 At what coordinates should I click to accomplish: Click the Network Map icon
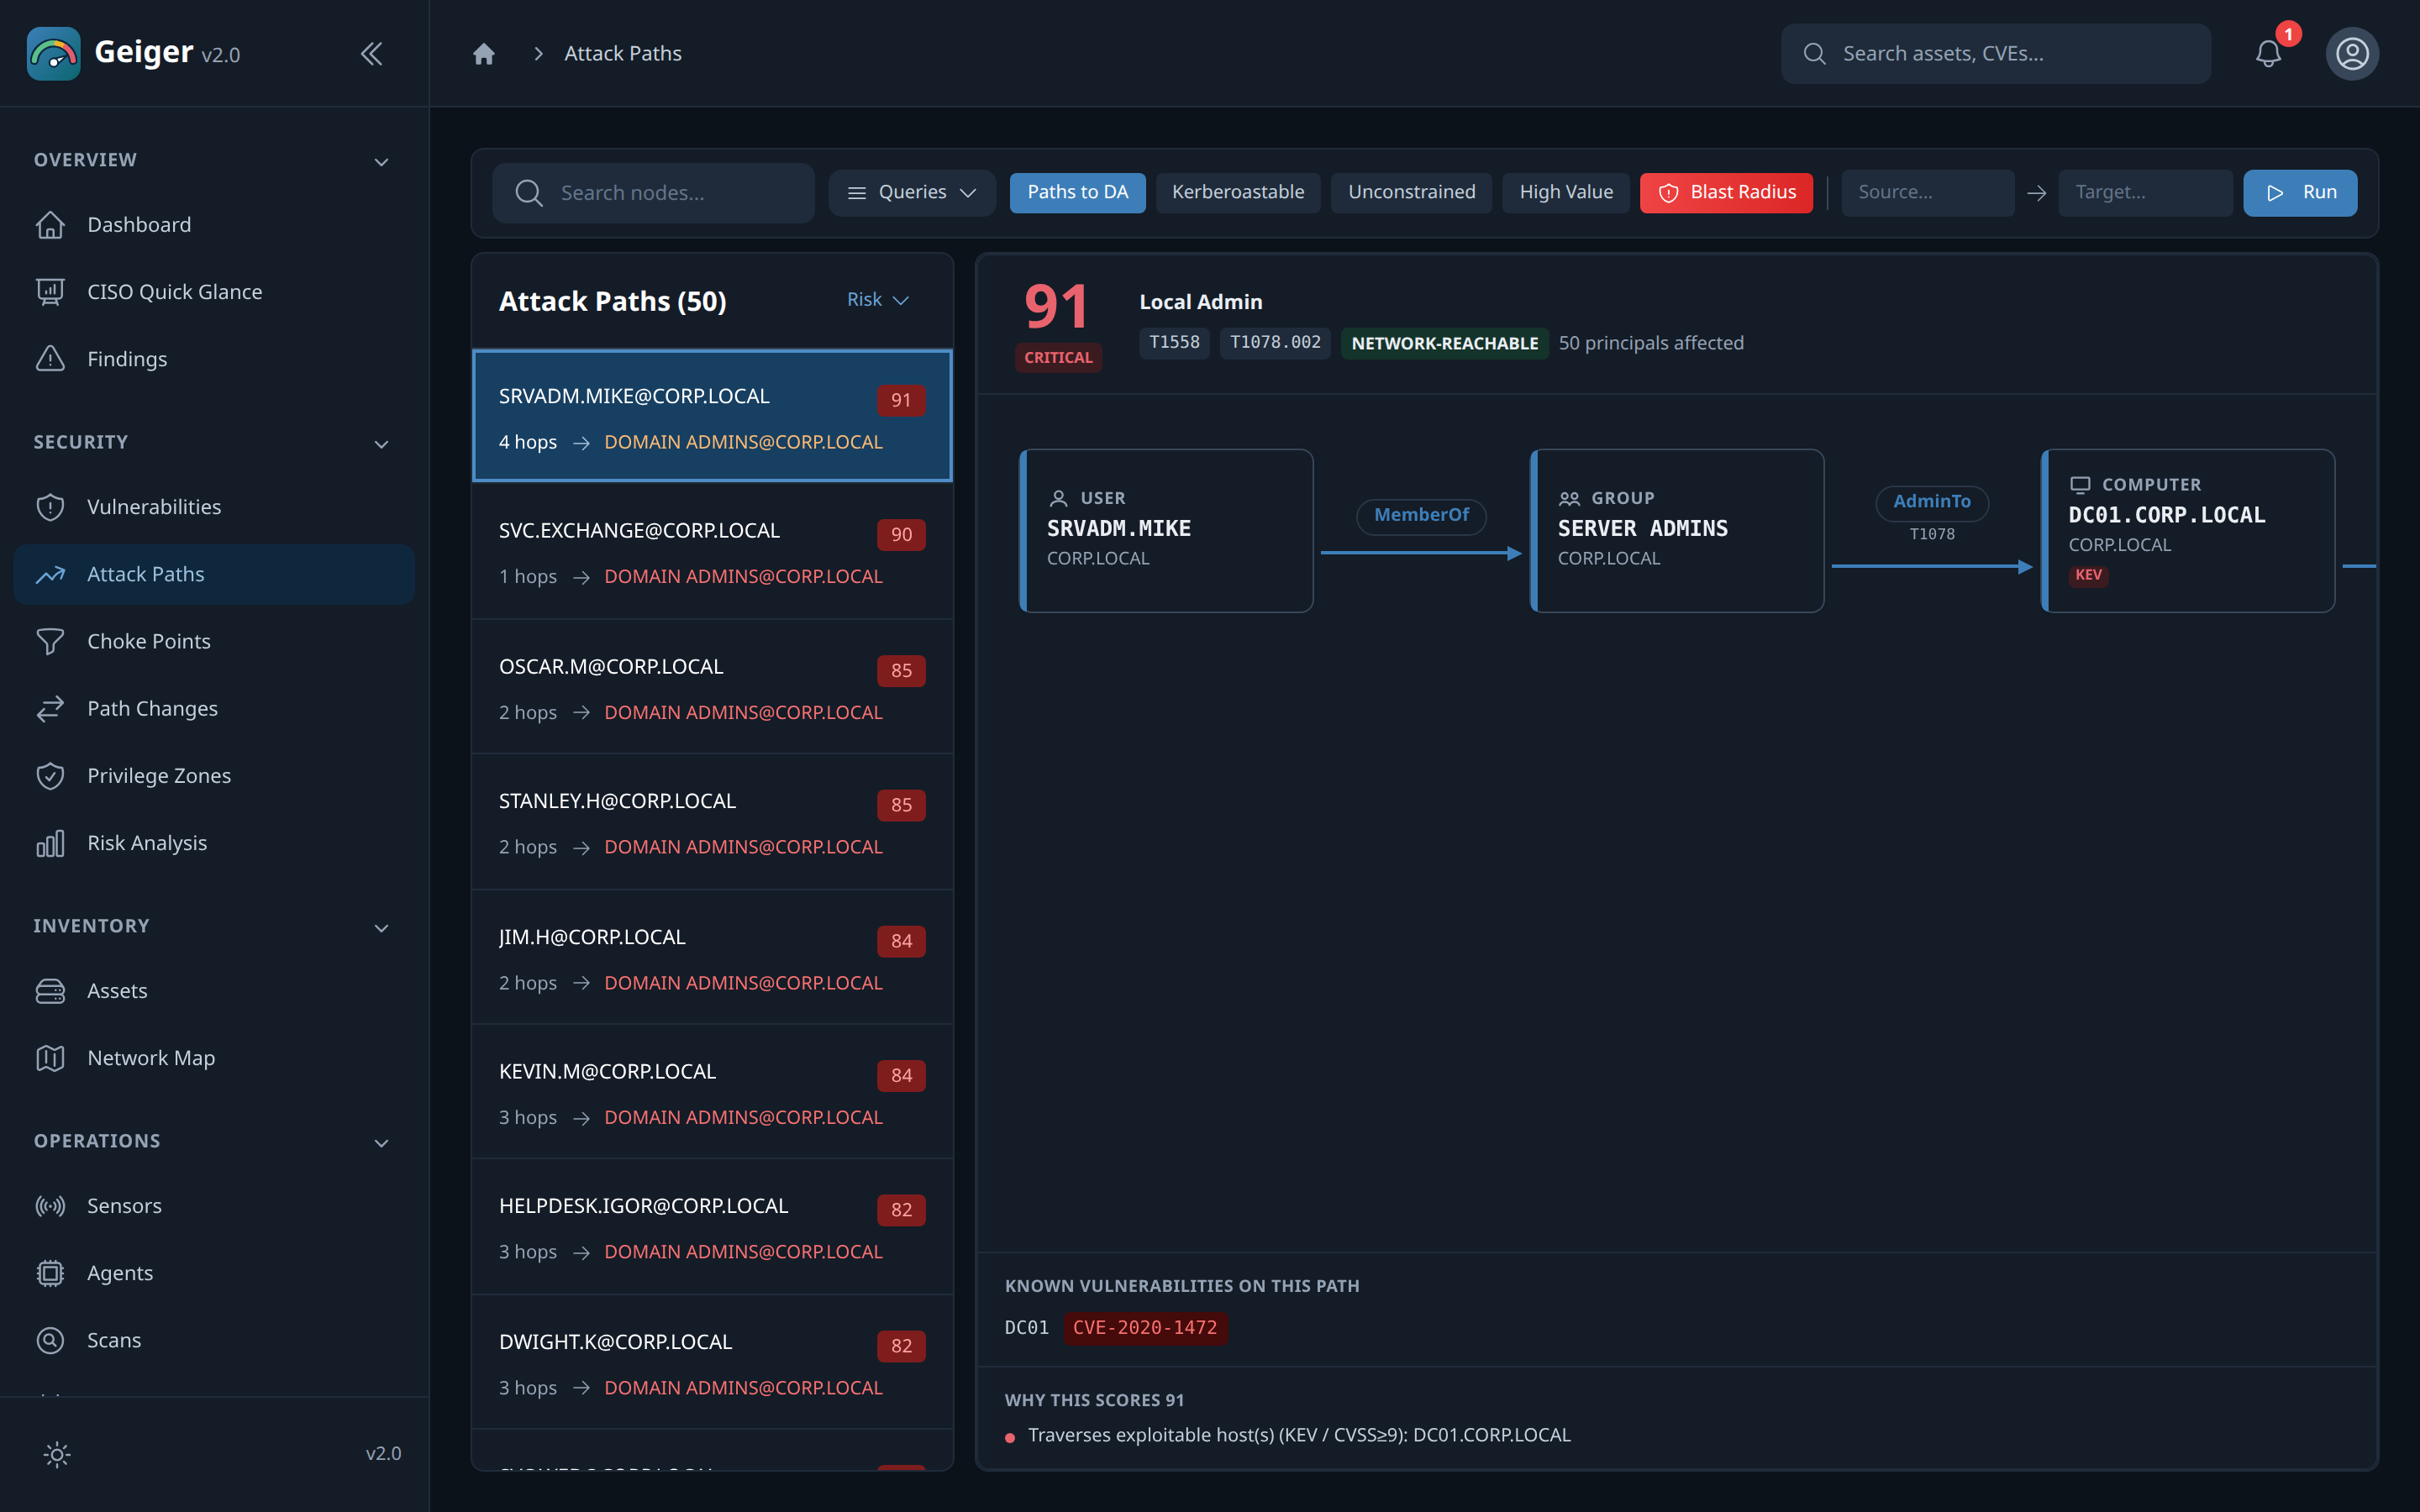point(50,1058)
